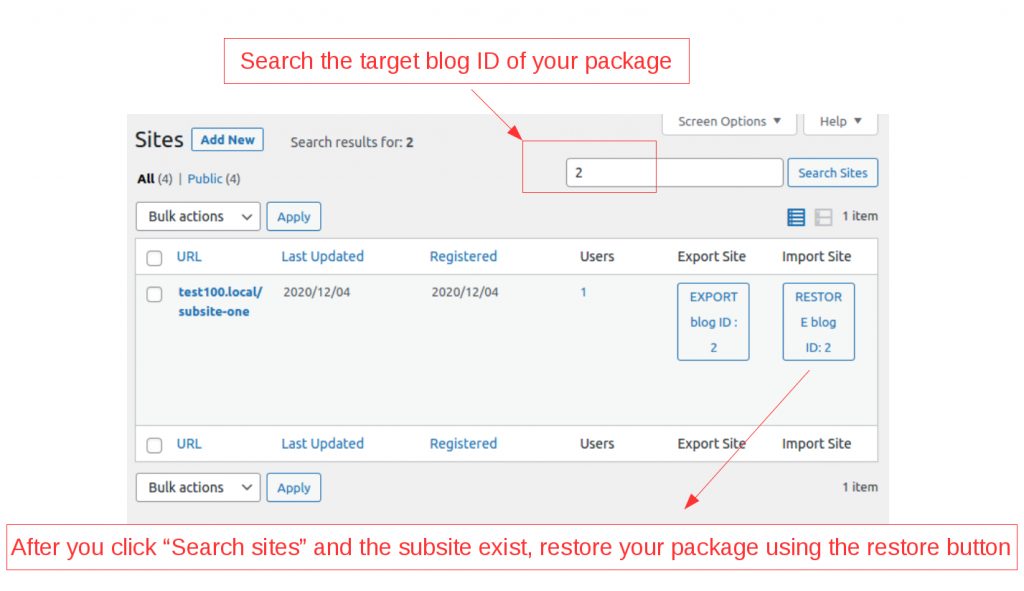Screen dimensions: 1024x591
Task: Filter by Public (4) sites
Action: 214,179
